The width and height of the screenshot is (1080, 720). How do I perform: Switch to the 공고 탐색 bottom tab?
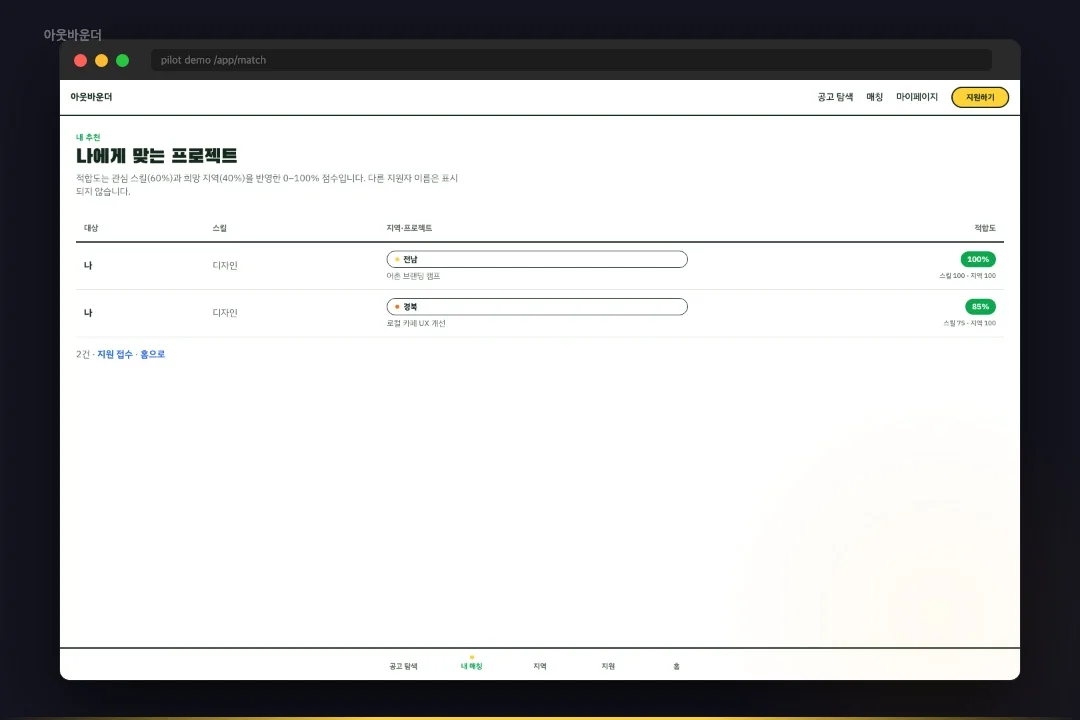pos(403,666)
